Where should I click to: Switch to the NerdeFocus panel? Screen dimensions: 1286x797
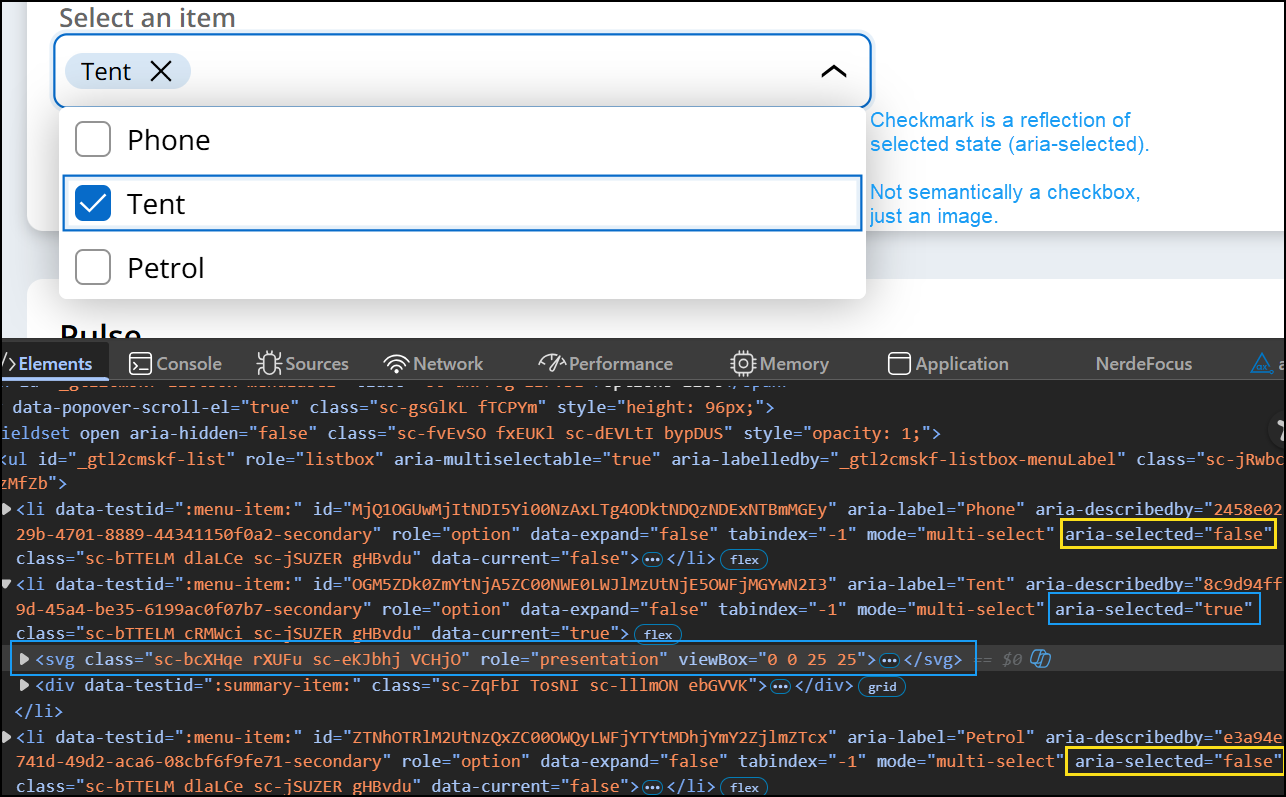(x=1143, y=363)
